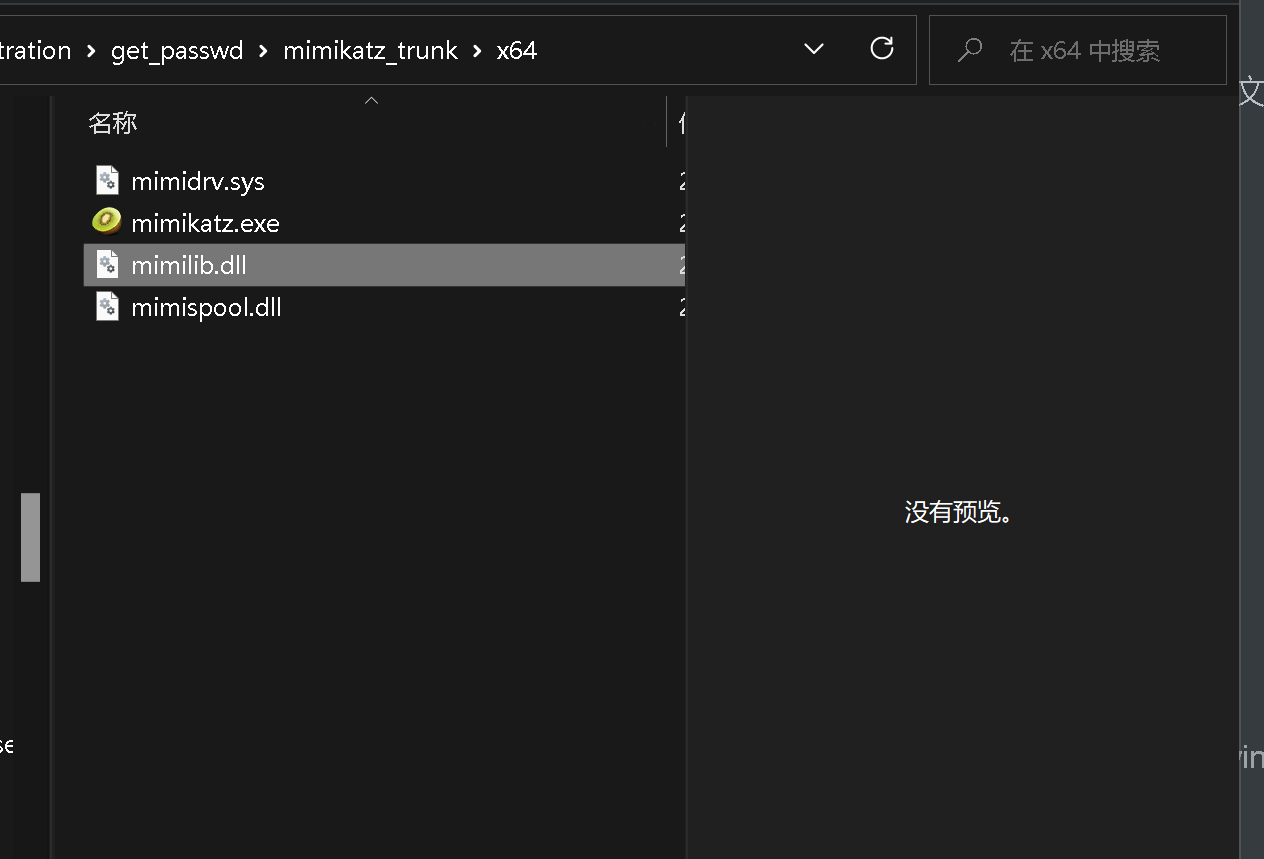
Task: Sort files by the 名称 column header
Action: (x=112, y=123)
